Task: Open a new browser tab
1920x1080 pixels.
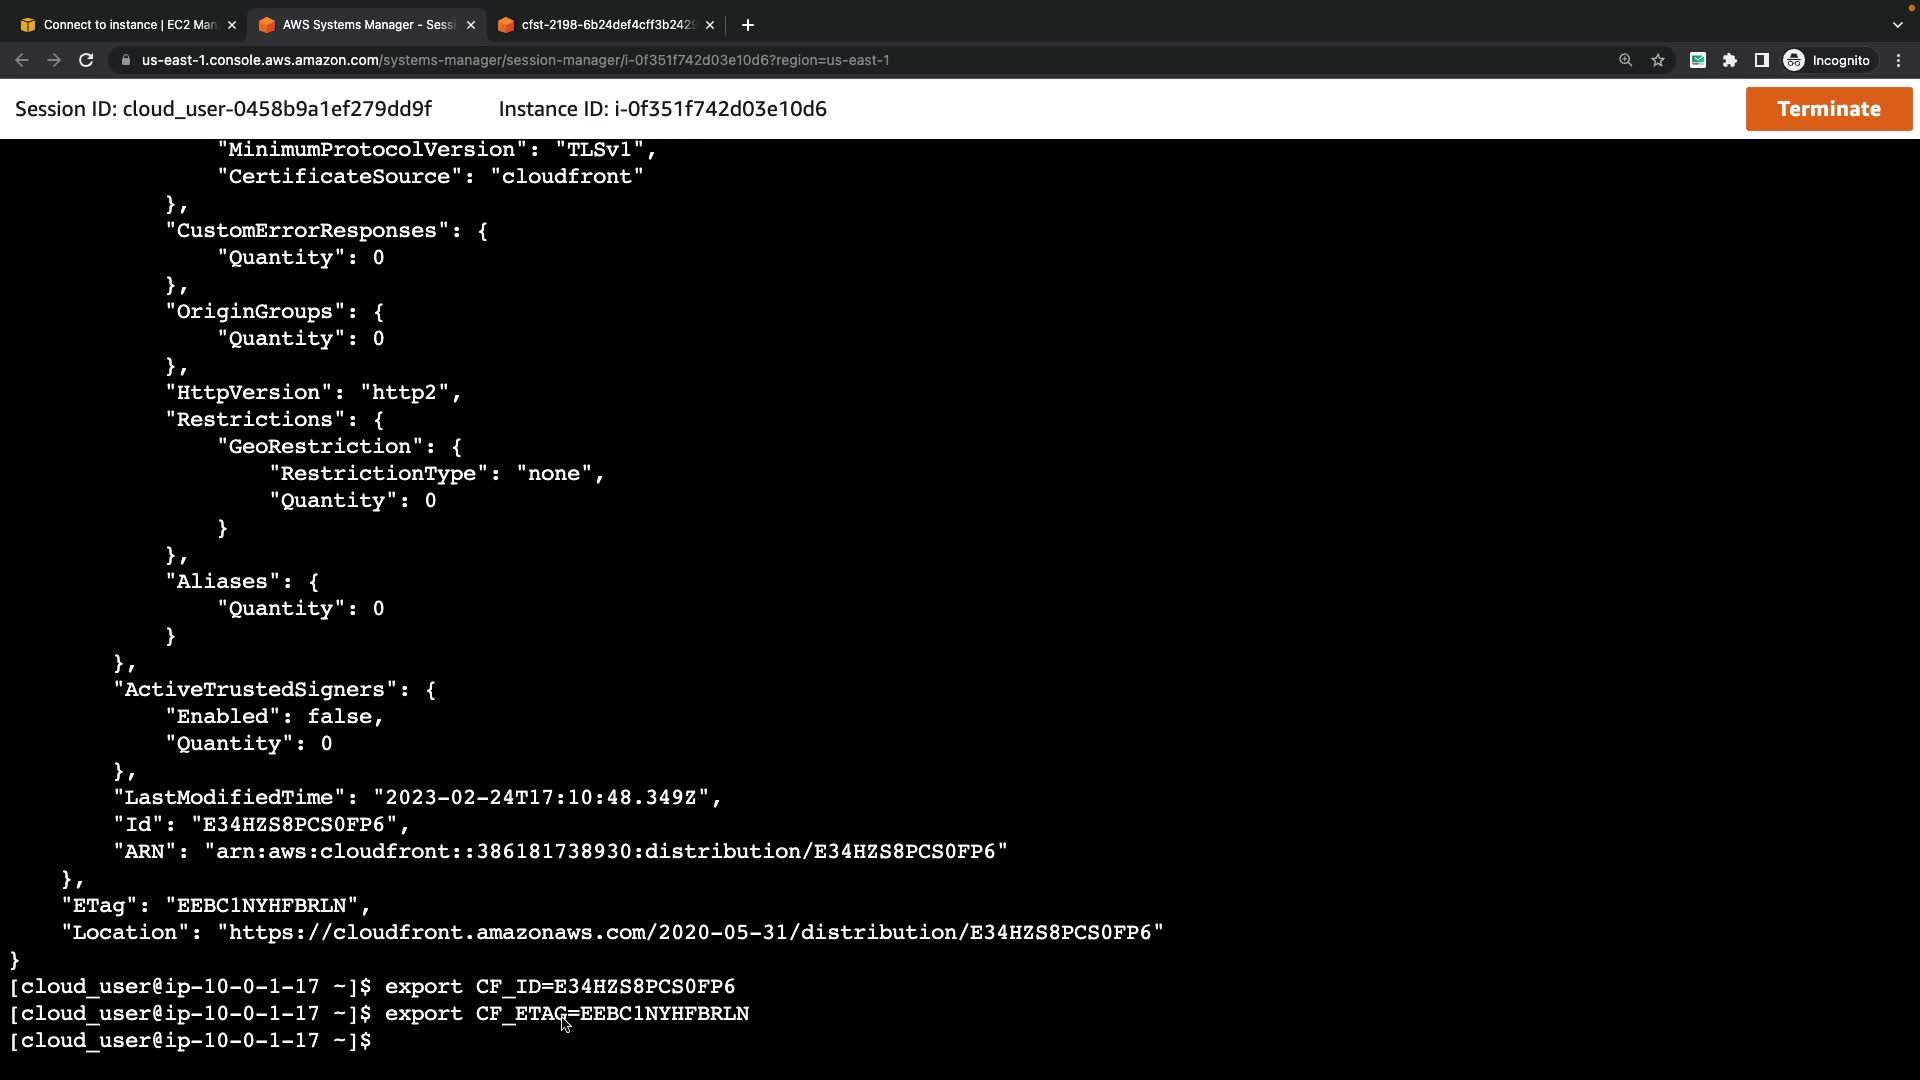Action: (x=748, y=25)
